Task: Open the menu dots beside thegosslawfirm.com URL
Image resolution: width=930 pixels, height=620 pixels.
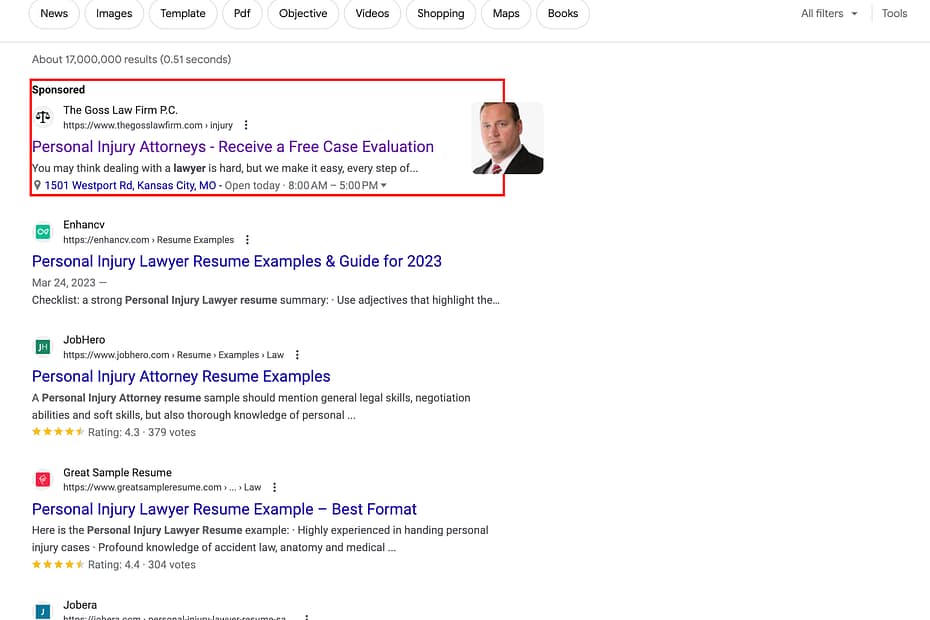Action: tap(246, 125)
